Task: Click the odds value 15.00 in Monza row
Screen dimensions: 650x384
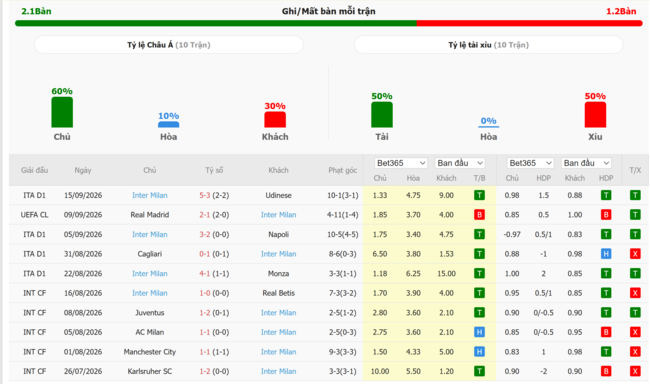Action: point(446,273)
